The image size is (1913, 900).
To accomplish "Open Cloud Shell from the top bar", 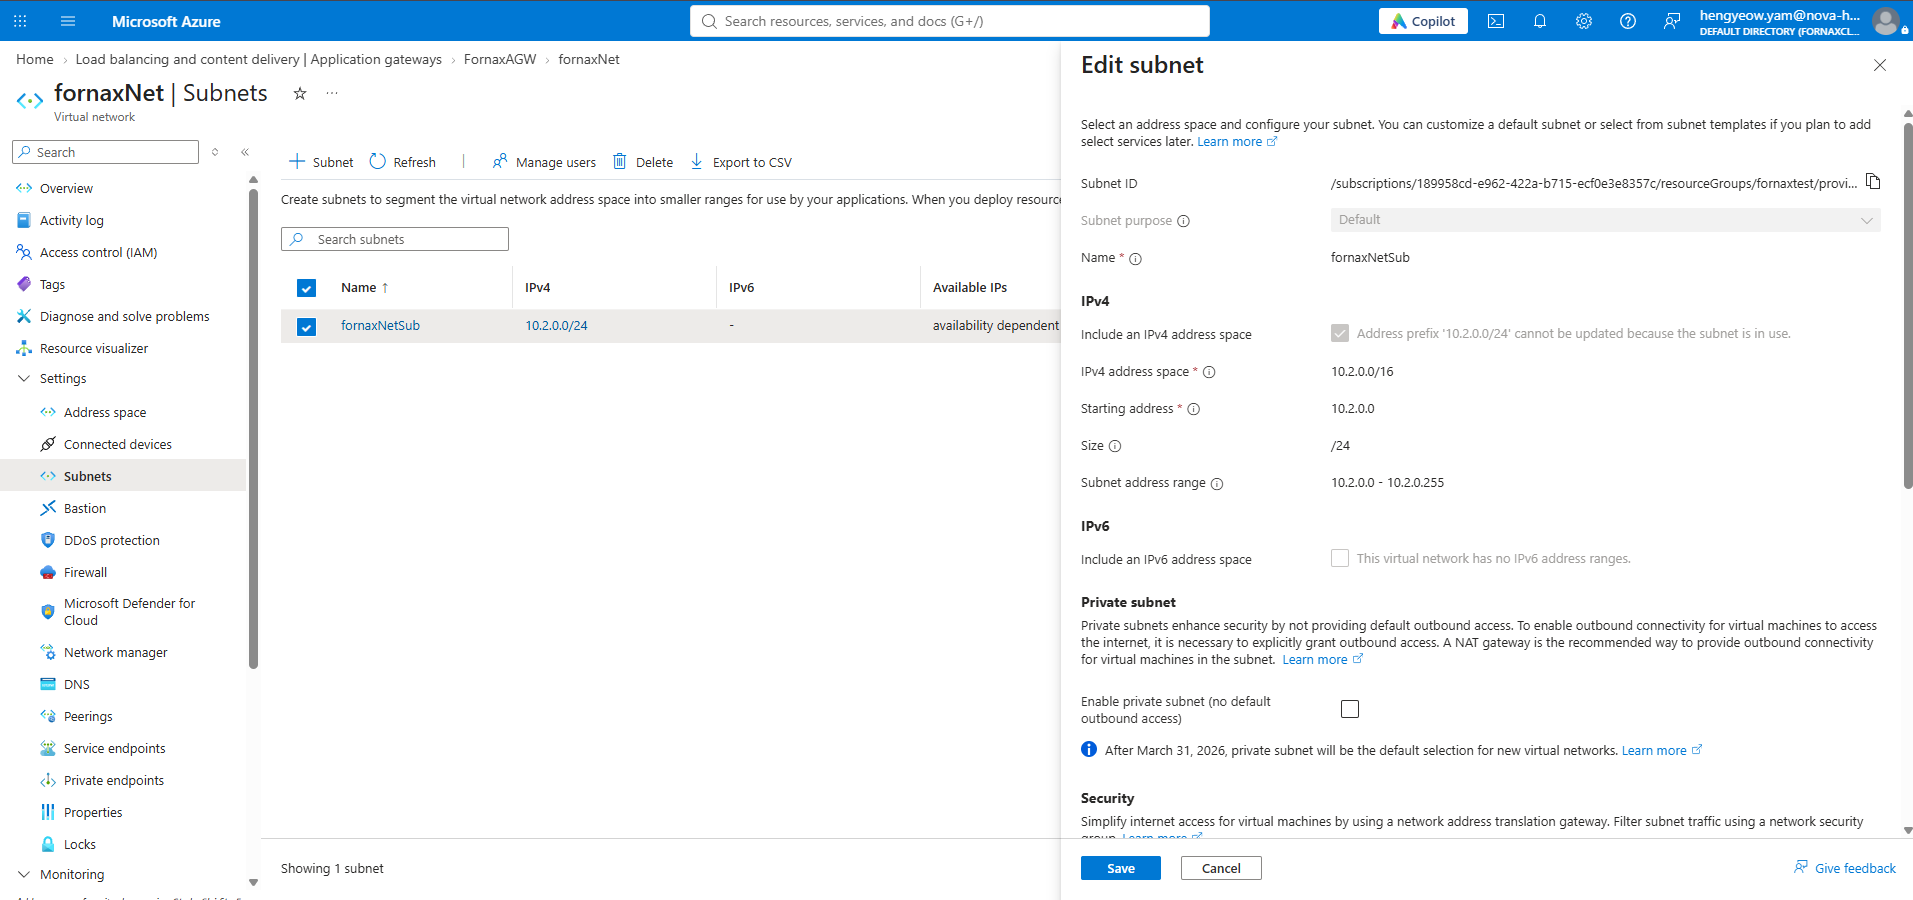I will (x=1496, y=21).
